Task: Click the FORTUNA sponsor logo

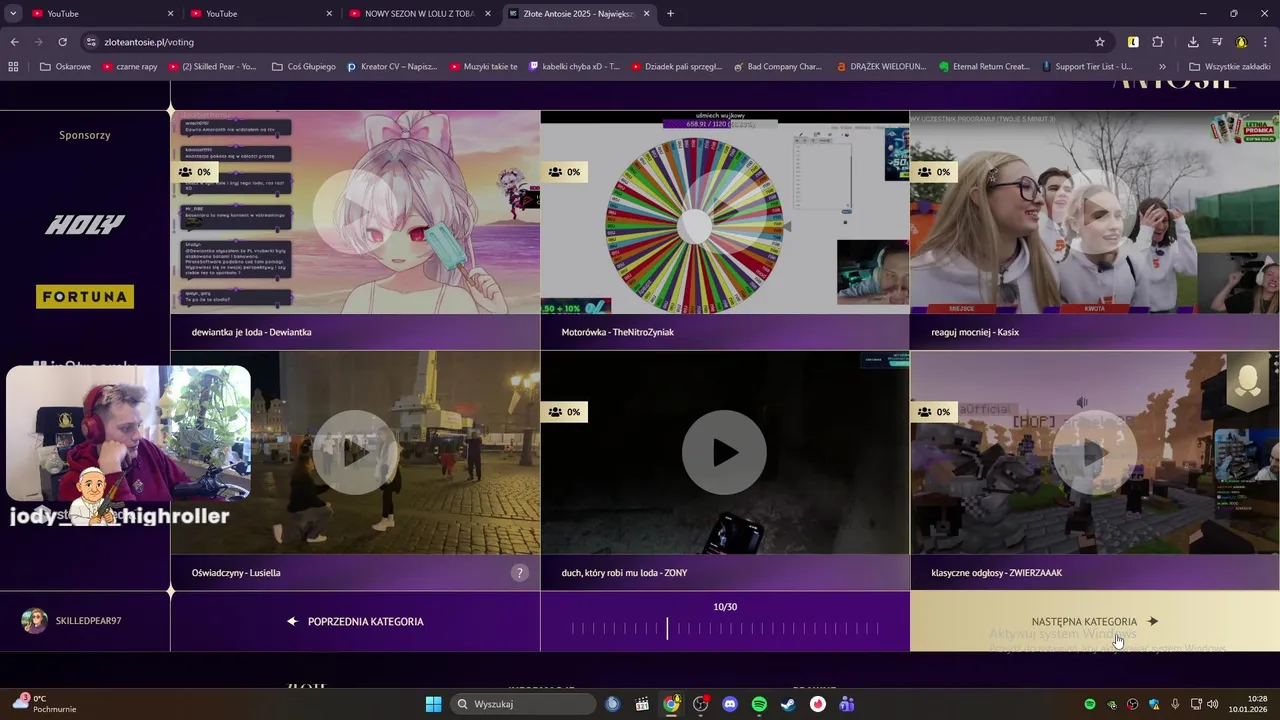Action: point(85,297)
